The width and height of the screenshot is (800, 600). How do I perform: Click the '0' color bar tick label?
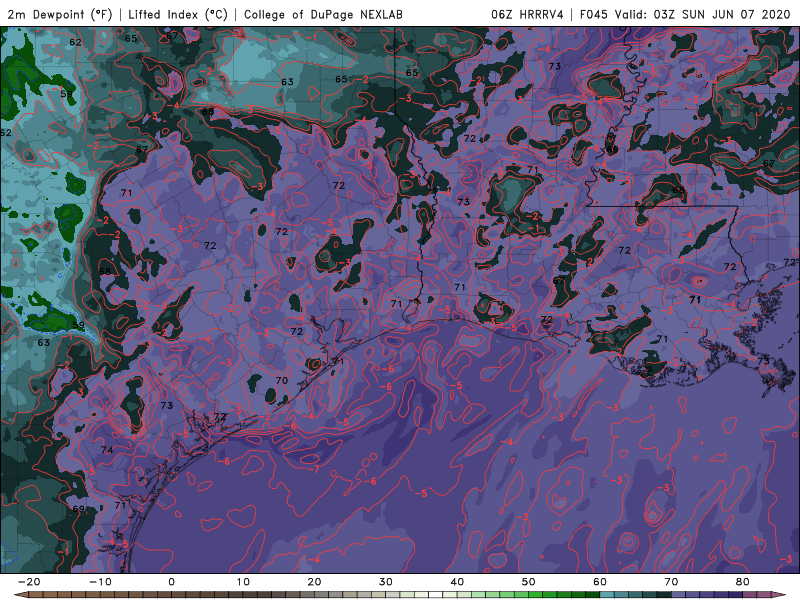[171, 582]
